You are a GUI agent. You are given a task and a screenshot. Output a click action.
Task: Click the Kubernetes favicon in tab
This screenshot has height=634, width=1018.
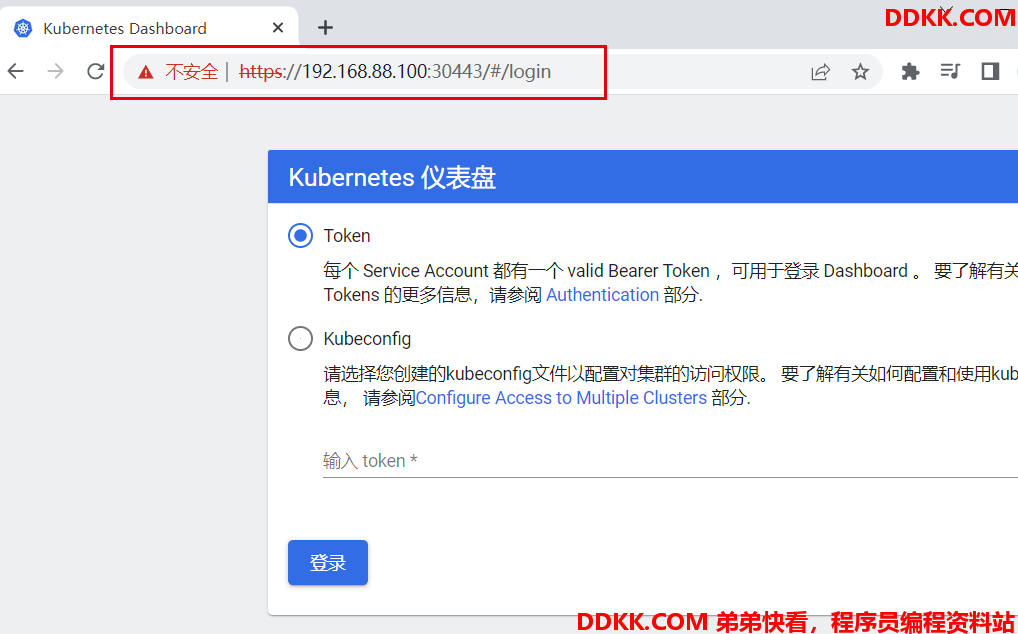[x=23, y=28]
